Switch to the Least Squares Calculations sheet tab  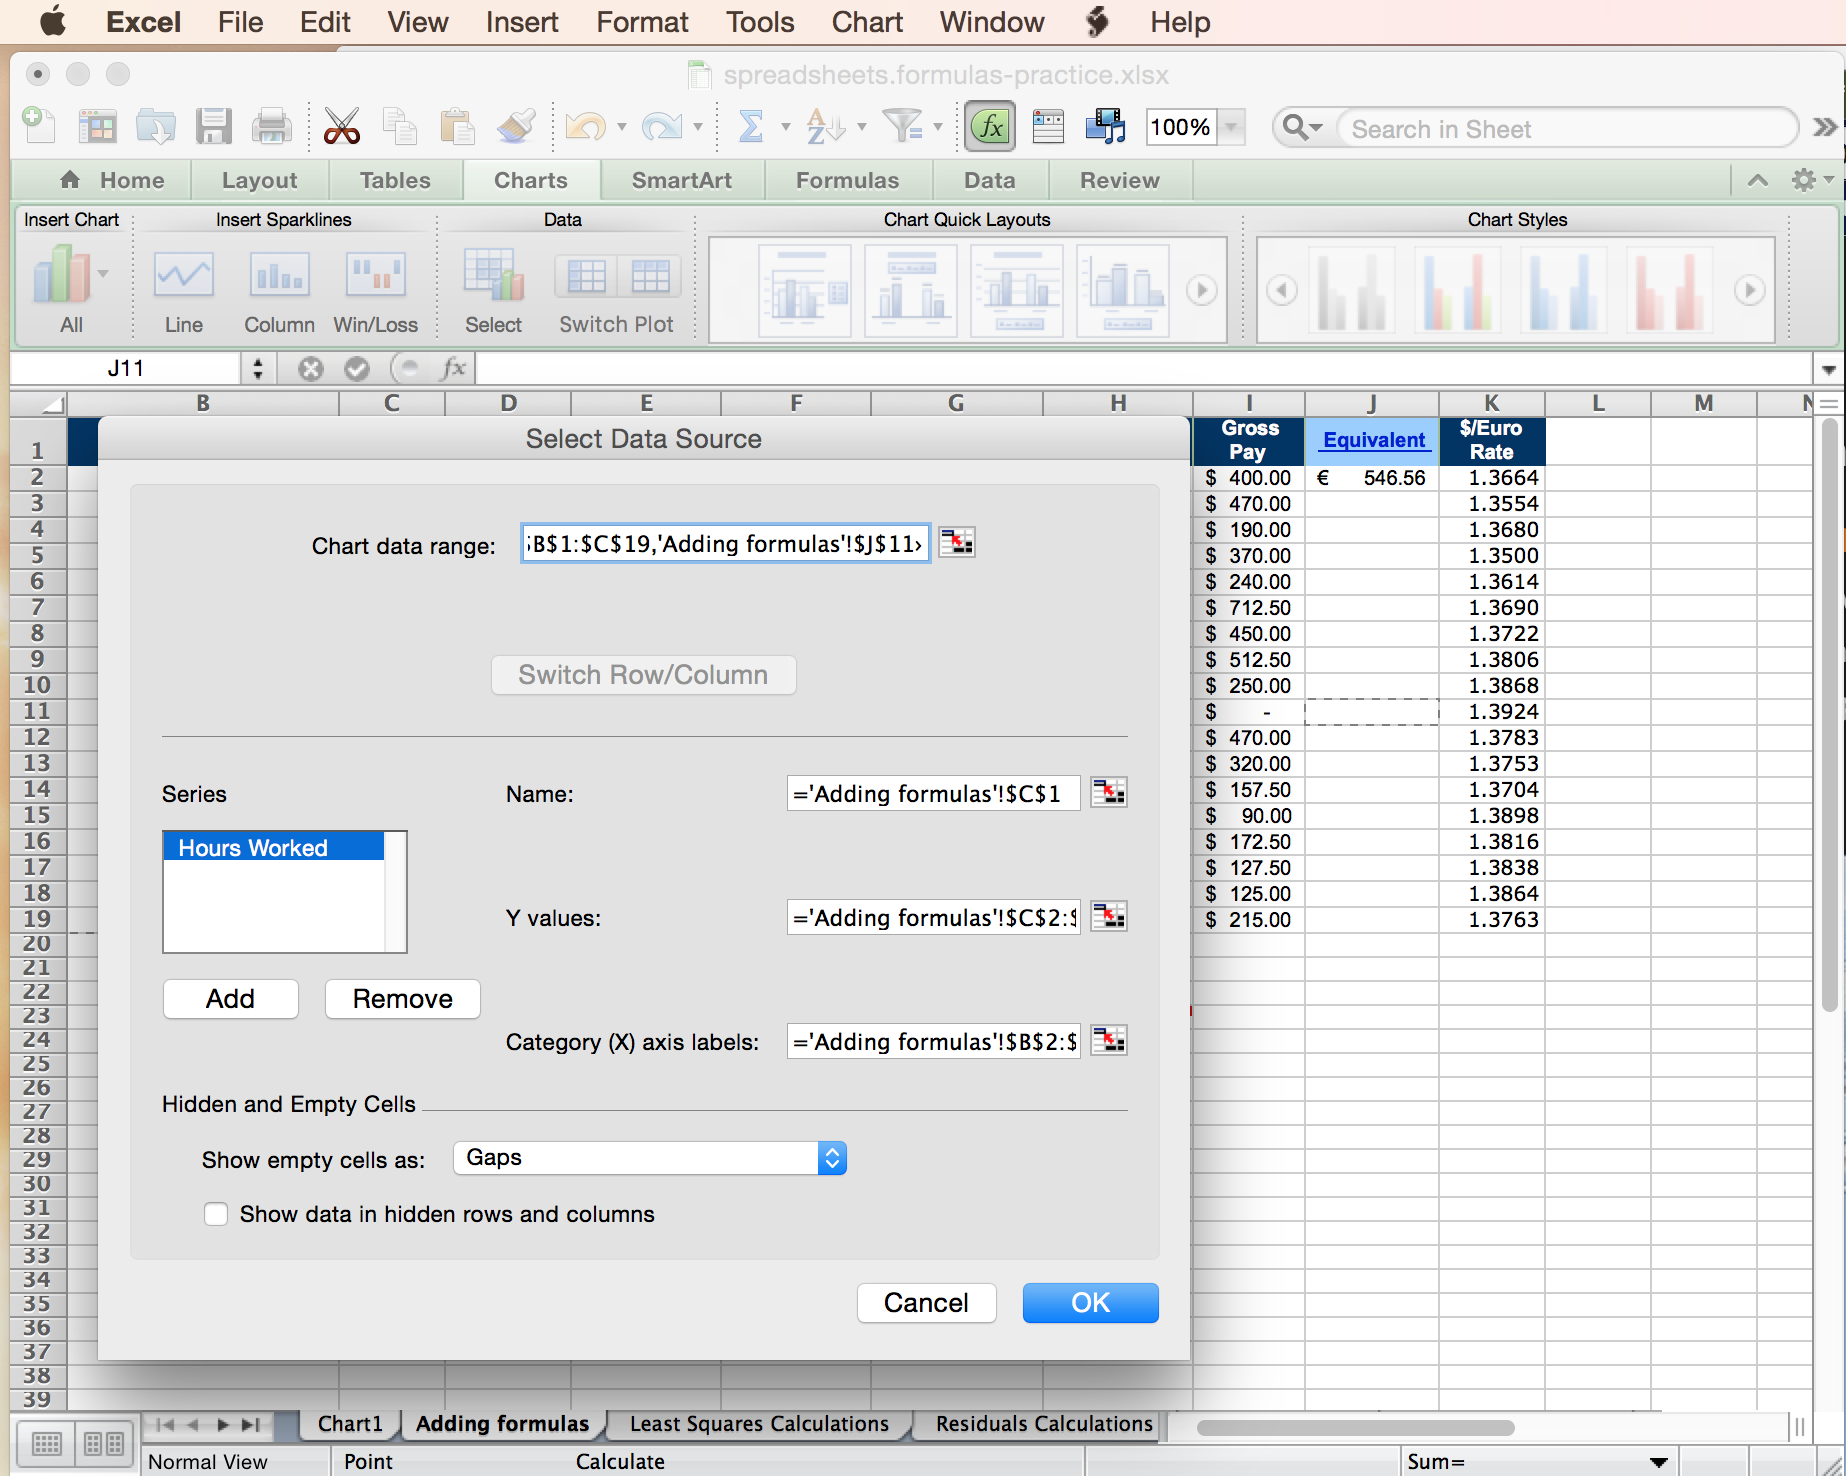tap(758, 1424)
